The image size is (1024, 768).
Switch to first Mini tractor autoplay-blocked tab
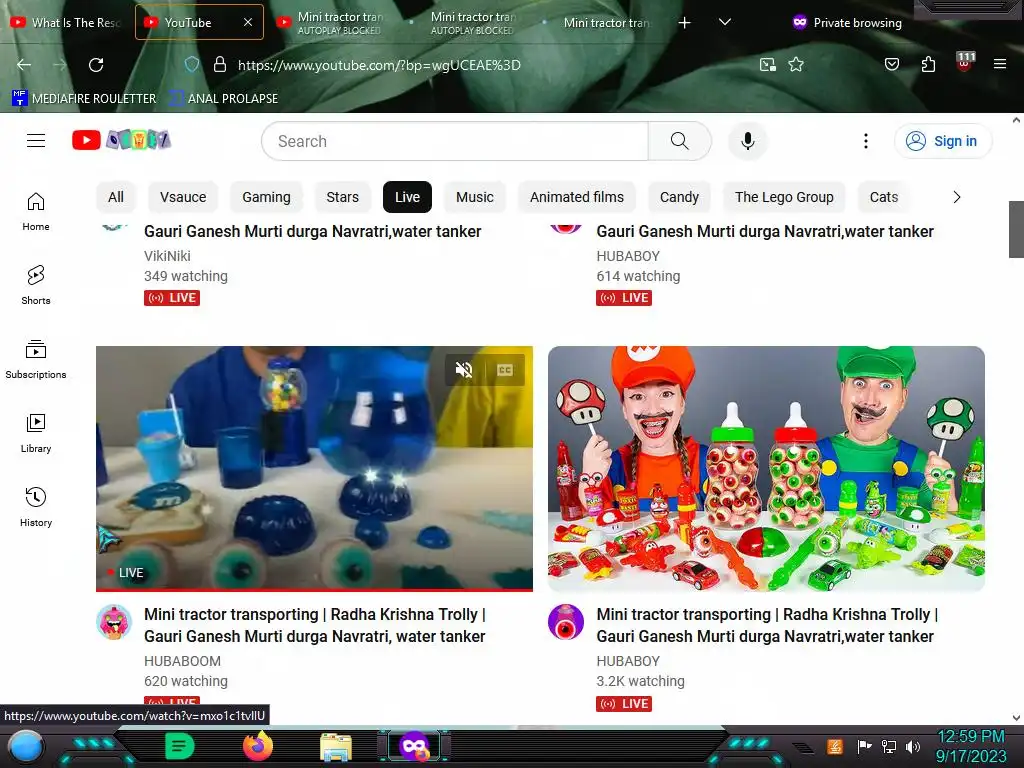pyautogui.click(x=330, y=22)
